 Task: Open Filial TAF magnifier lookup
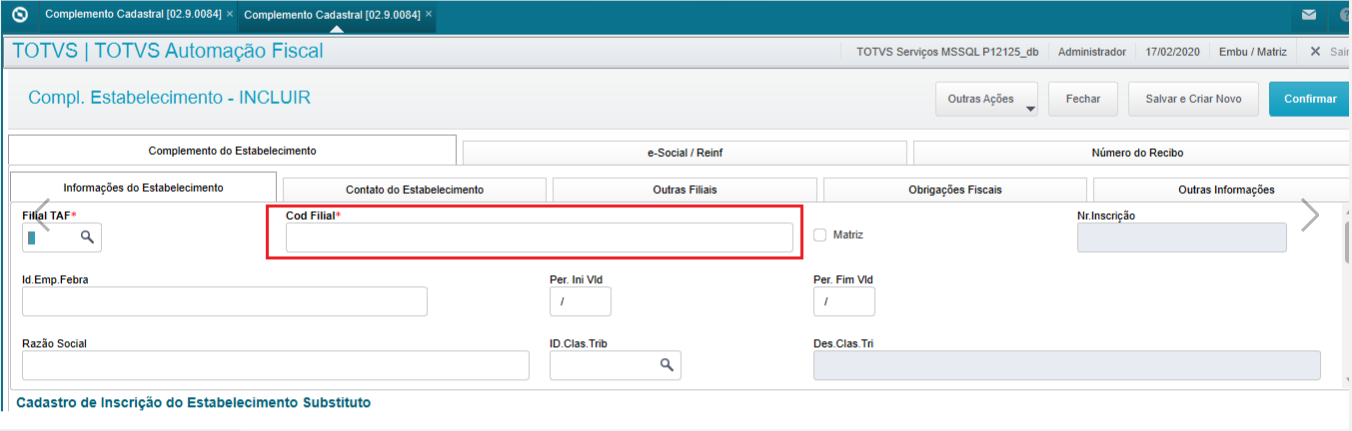(x=87, y=237)
